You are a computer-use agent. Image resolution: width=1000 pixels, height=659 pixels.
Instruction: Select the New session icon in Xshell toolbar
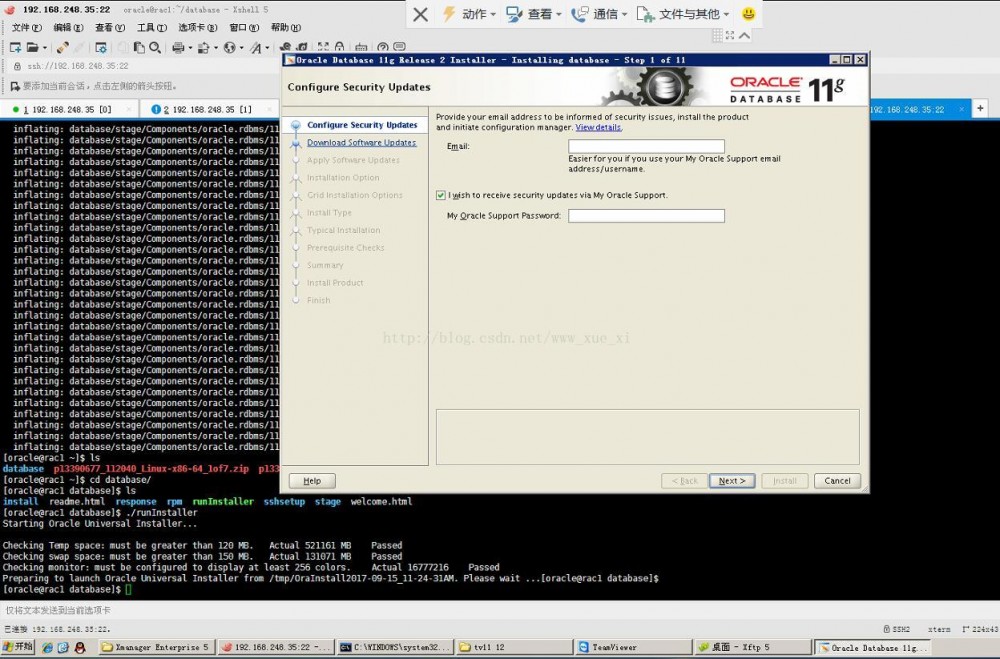pos(15,46)
